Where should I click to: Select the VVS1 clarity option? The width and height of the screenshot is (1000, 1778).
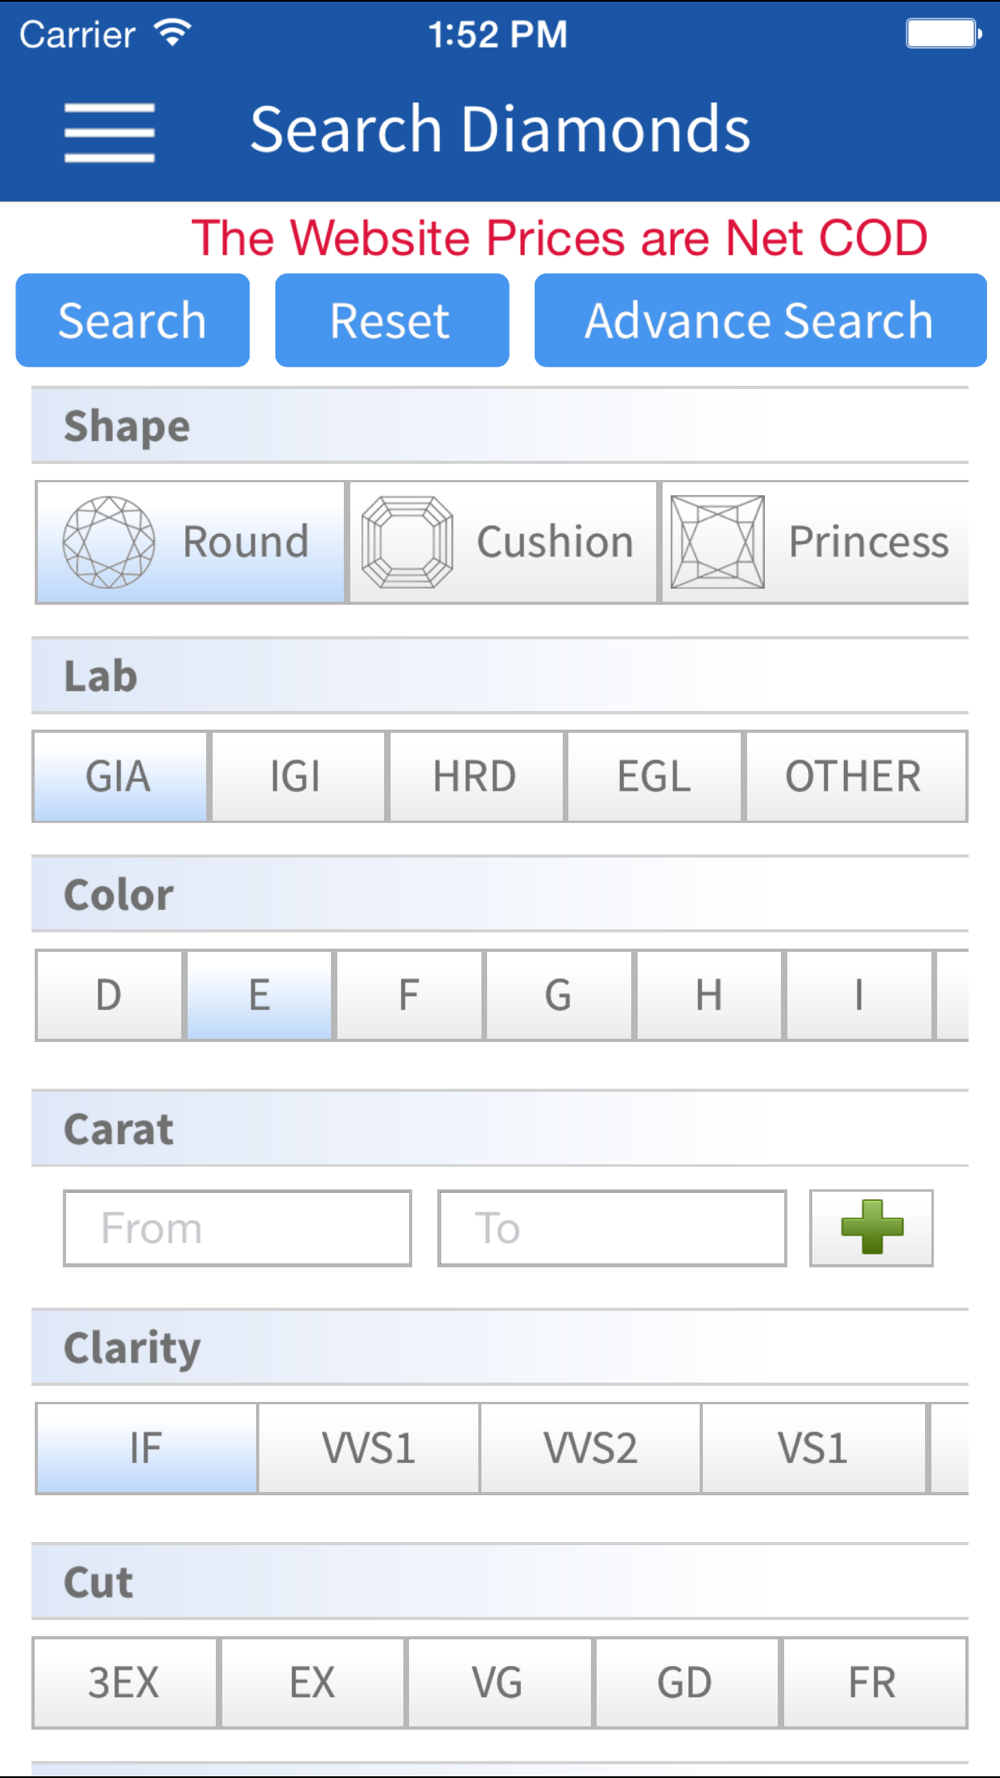point(369,1449)
